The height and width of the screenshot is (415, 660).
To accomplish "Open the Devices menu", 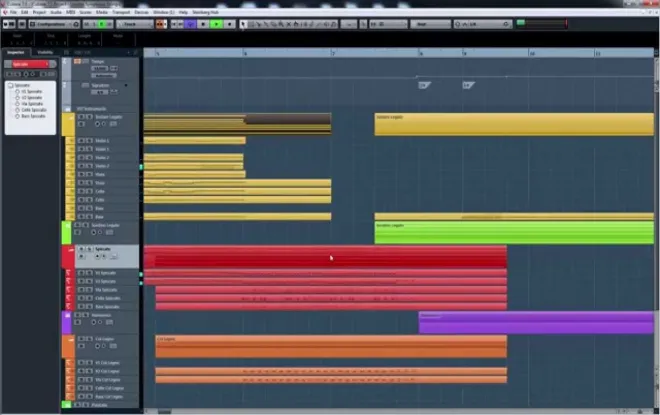I will (x=141, y=12).
